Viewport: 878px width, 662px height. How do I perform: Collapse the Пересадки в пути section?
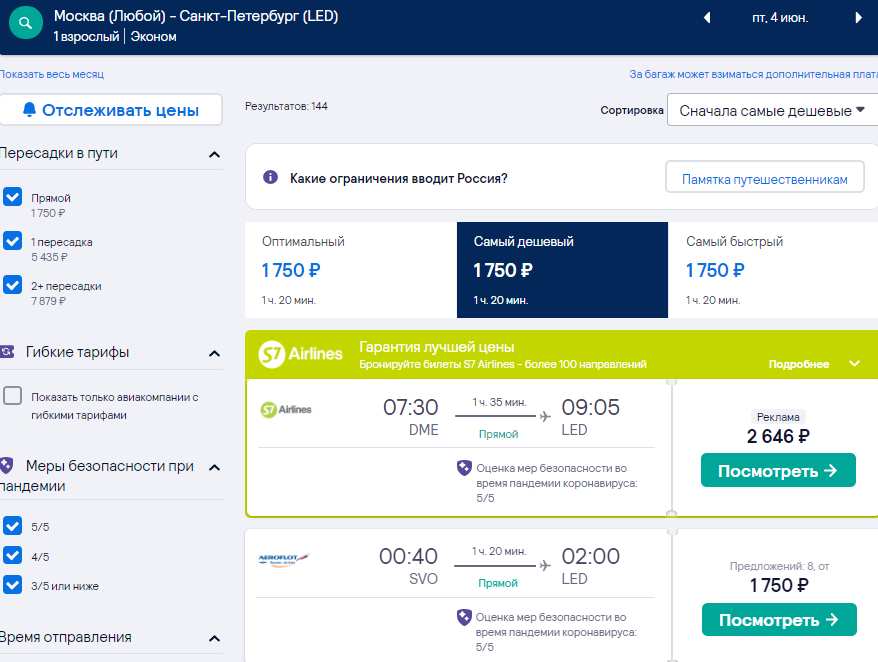[x=214, y=154]
